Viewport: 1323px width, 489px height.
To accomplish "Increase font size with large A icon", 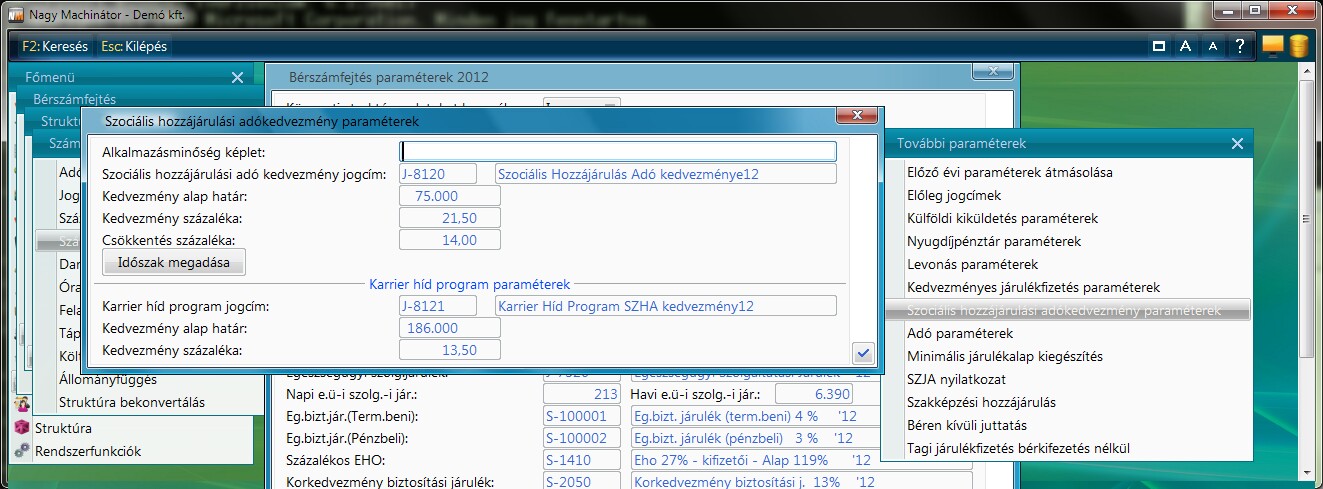I will point(1185,46).
